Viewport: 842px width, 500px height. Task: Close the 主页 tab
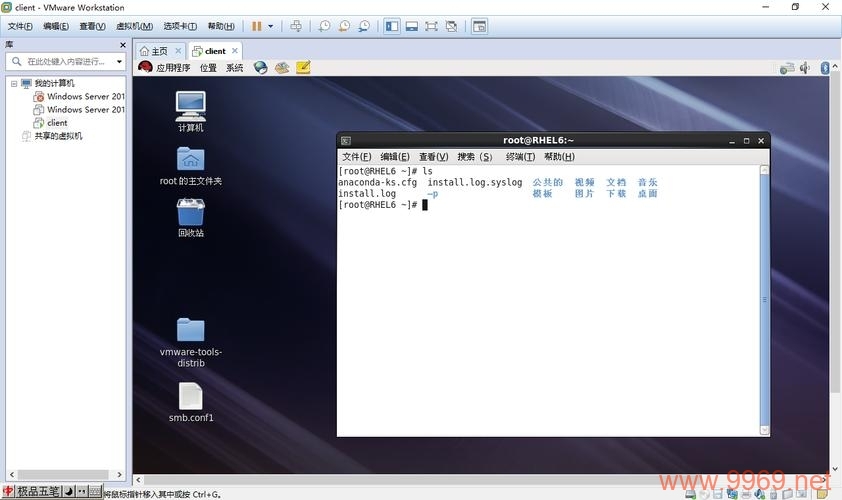178,51
